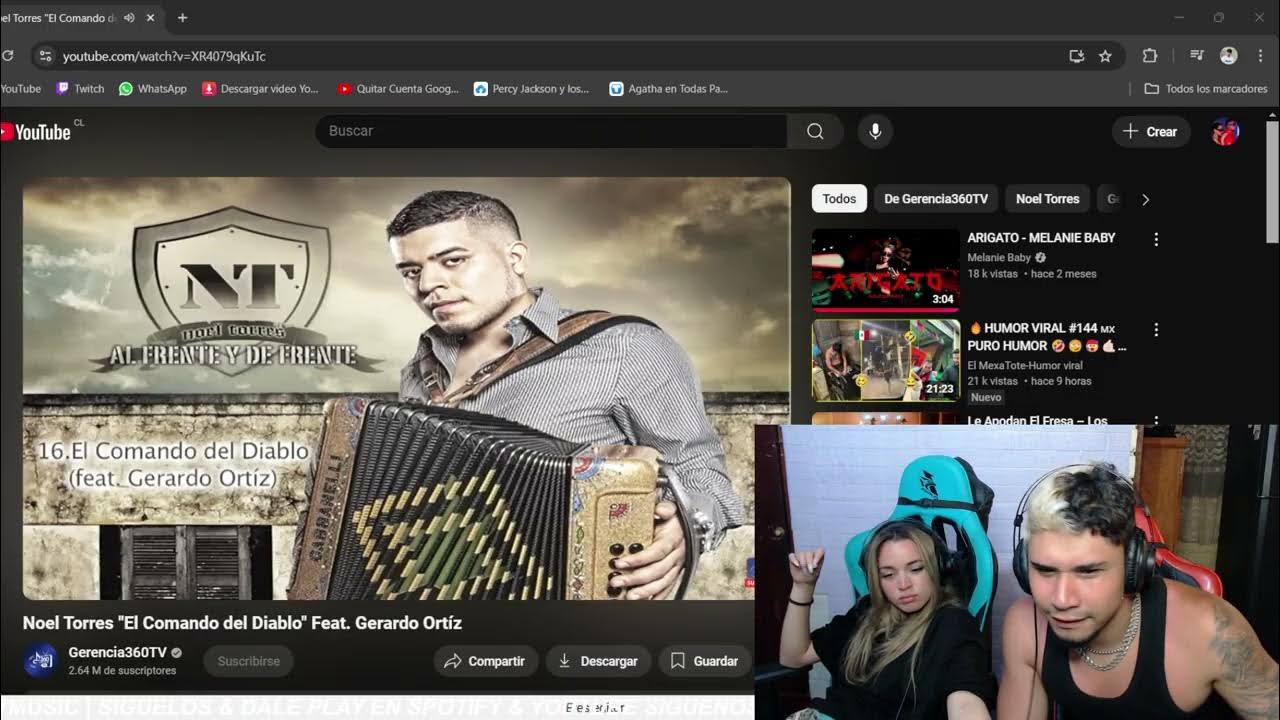This screenshot has height=720, width=1280.
Task: Click the Guardar save button
Action: point(705,661)
